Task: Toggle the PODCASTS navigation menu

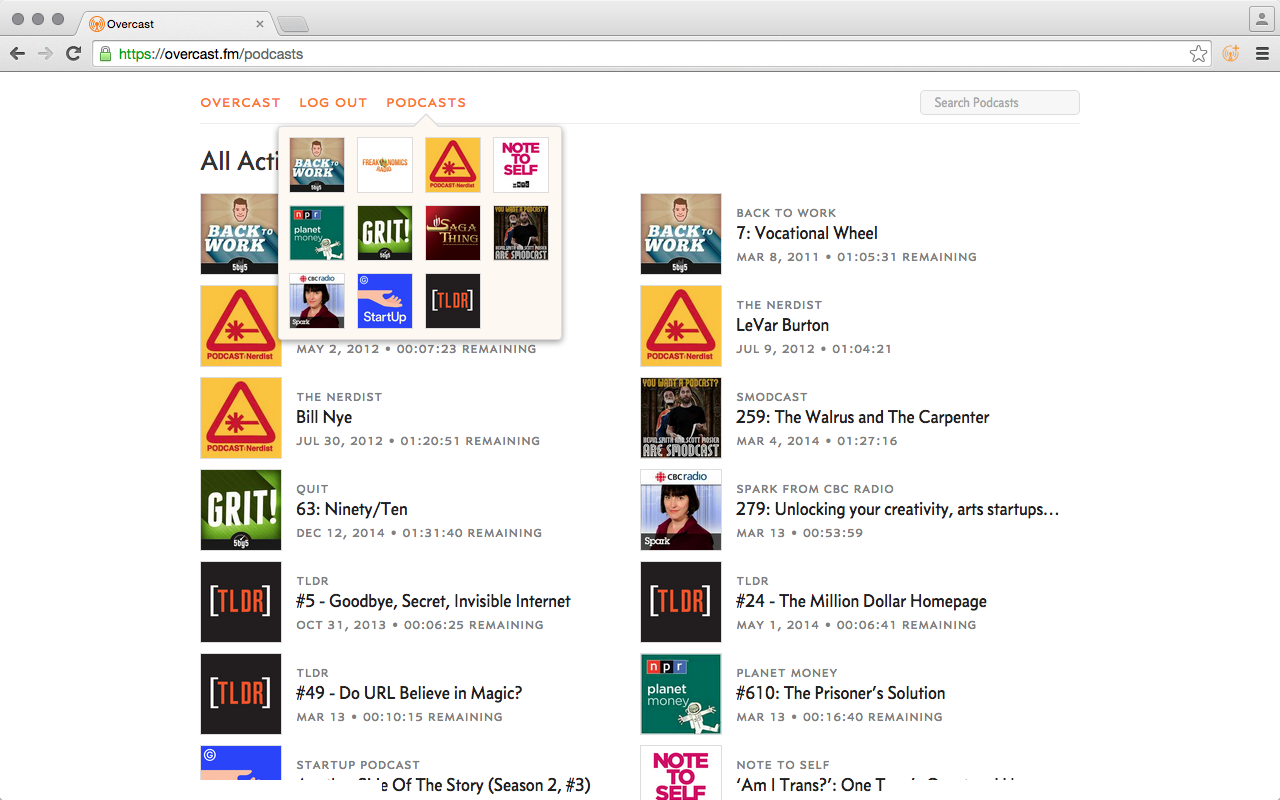Action: [426, 103]
